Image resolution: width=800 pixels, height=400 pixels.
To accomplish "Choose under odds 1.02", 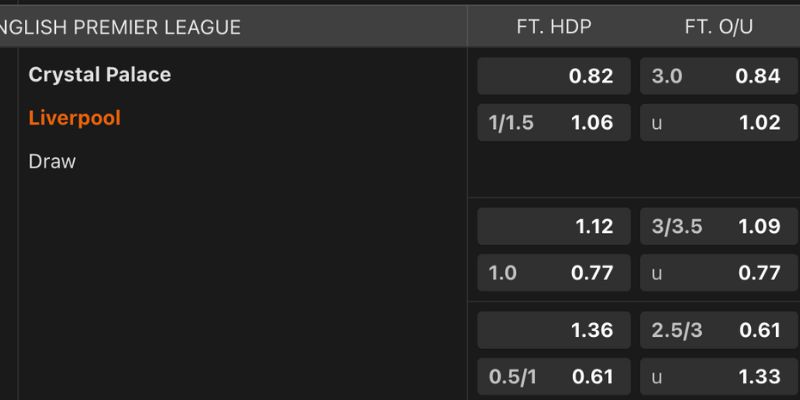I will (716, 123).
